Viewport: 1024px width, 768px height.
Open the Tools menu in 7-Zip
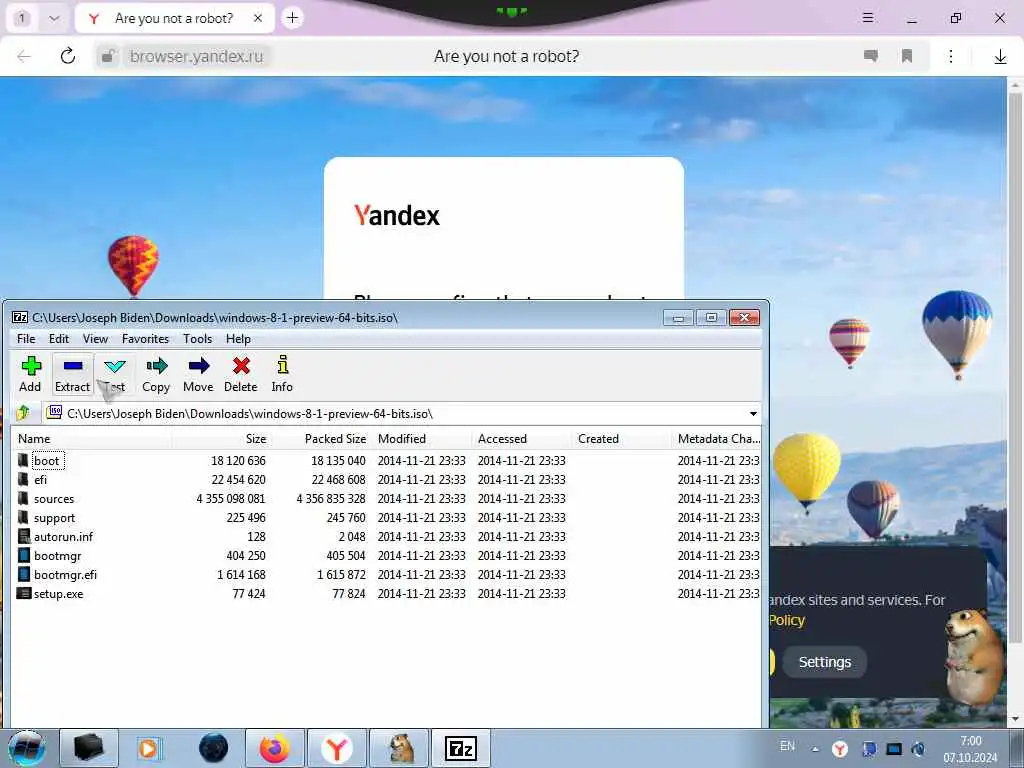coord(197,339)
